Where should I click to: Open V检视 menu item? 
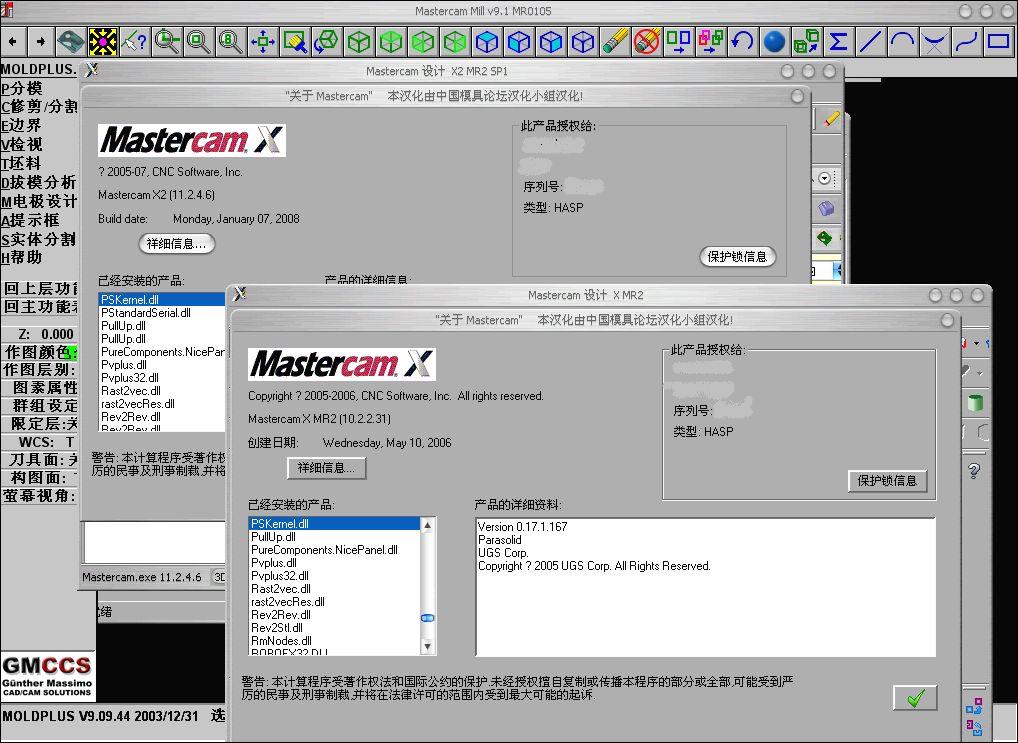[21, 144]
